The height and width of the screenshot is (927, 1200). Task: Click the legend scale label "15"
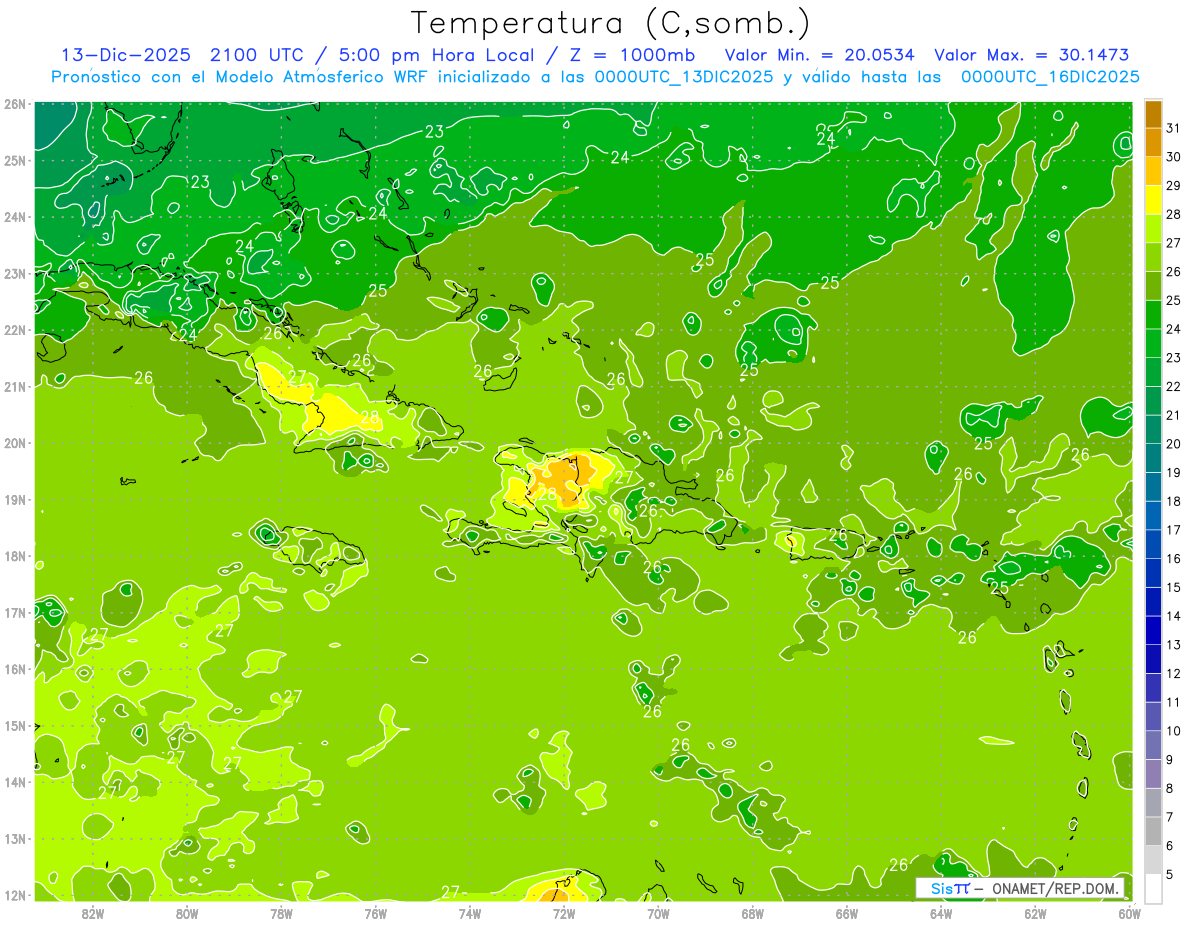click(x=1174, y=587)
